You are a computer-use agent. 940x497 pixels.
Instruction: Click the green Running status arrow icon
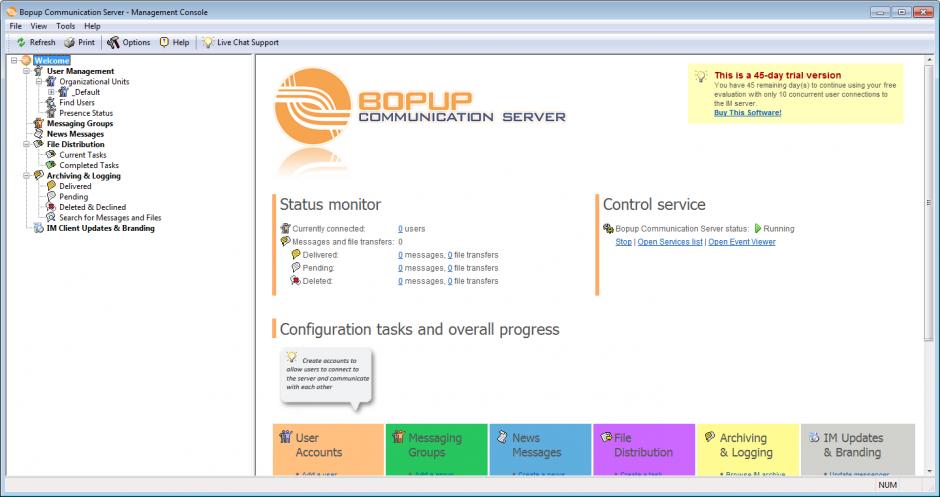[x=758, y=228]
